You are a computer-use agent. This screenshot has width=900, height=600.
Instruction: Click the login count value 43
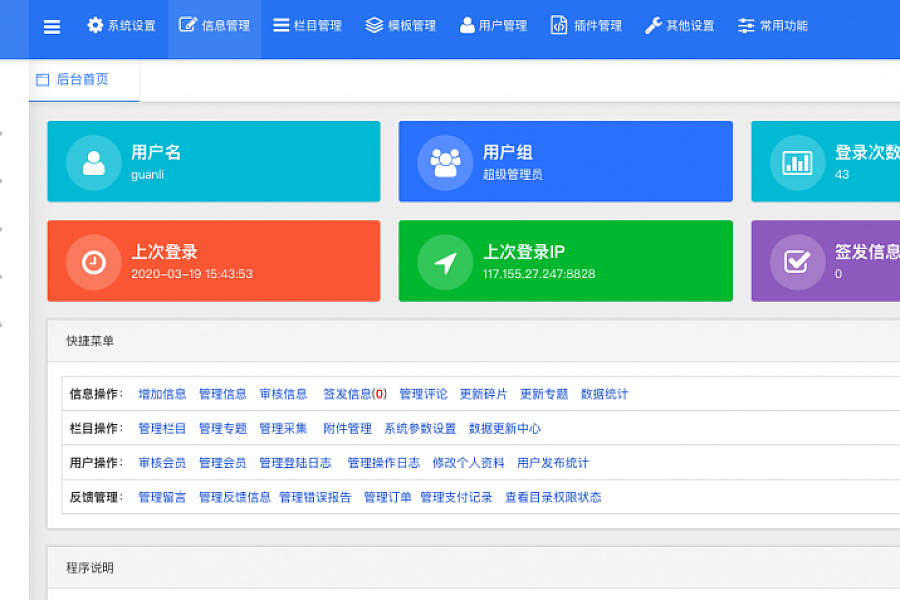841,175
